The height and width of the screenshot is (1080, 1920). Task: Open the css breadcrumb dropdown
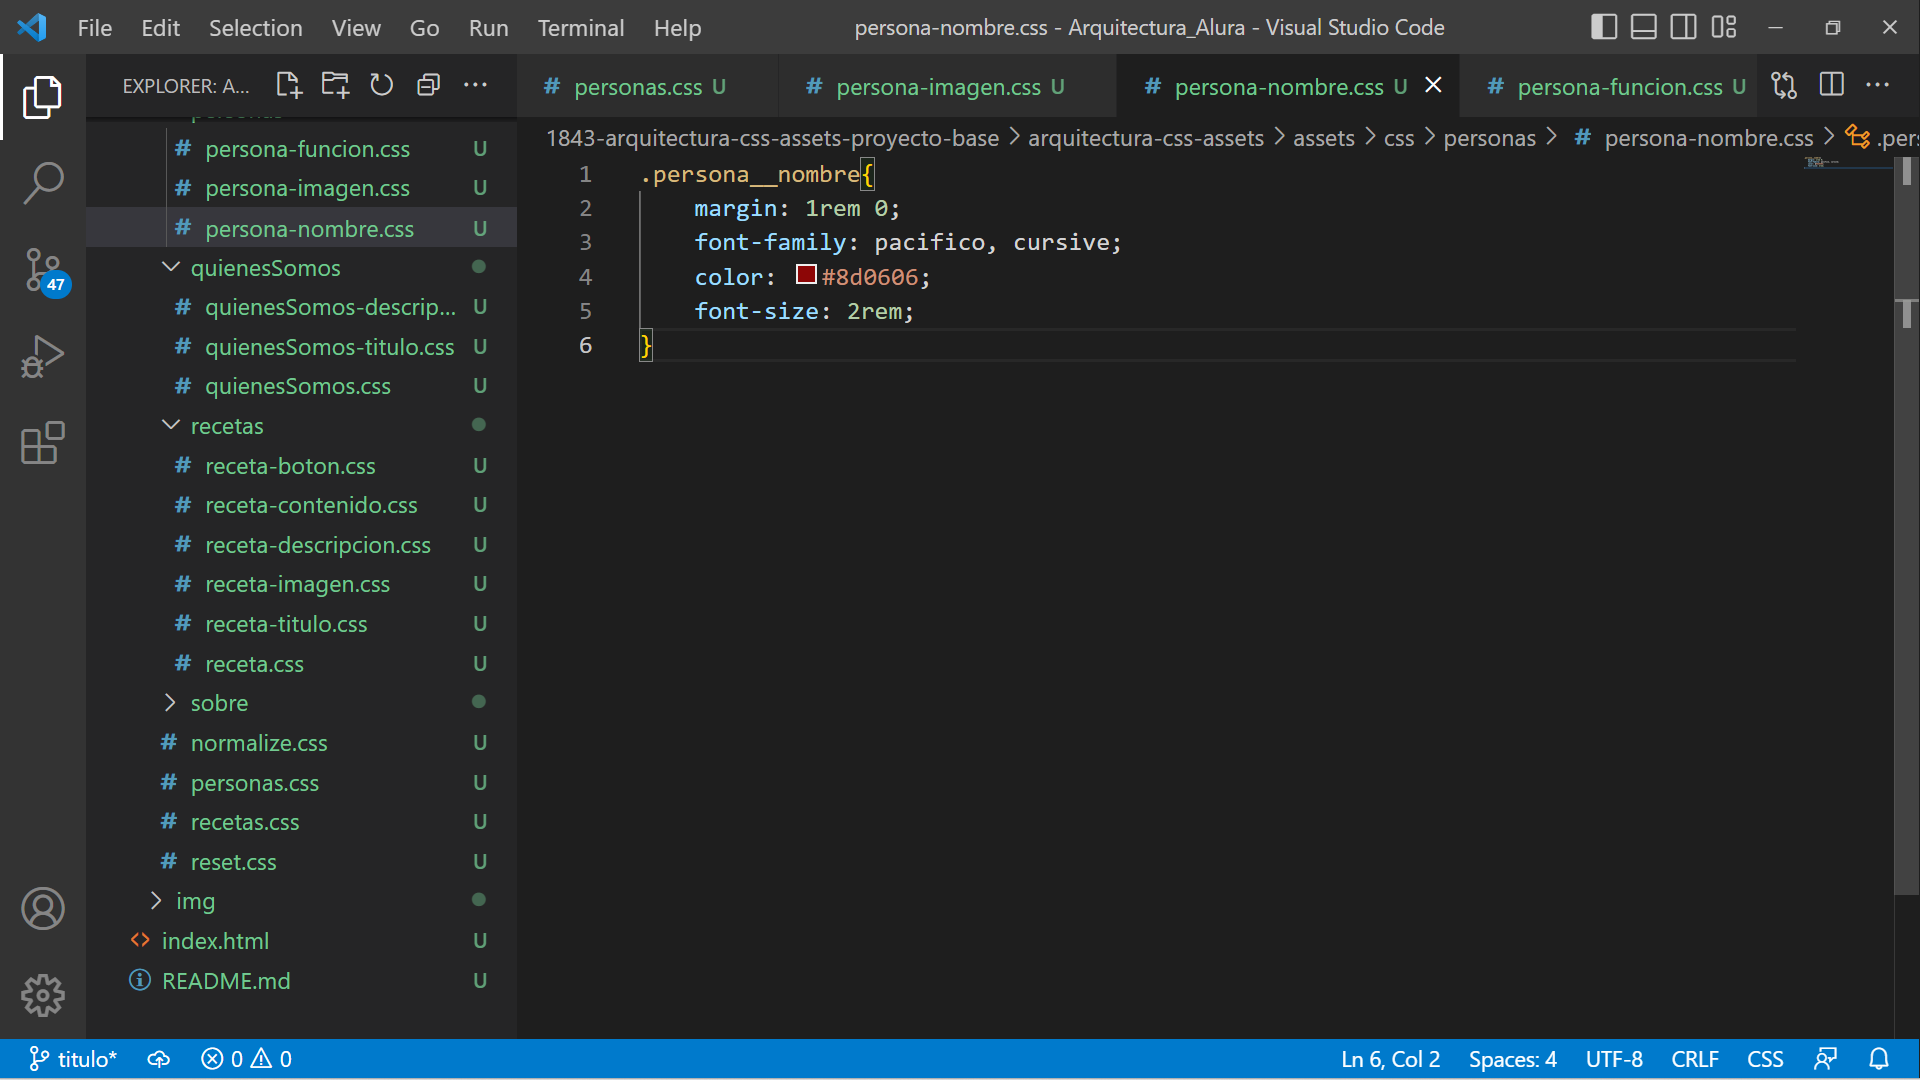point(1399,138)
